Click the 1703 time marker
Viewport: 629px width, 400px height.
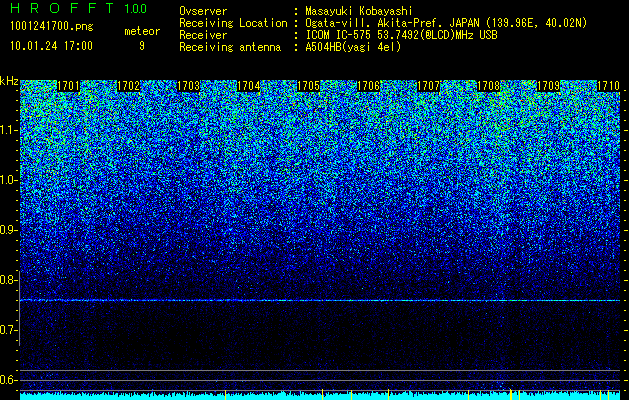point(189,86)
